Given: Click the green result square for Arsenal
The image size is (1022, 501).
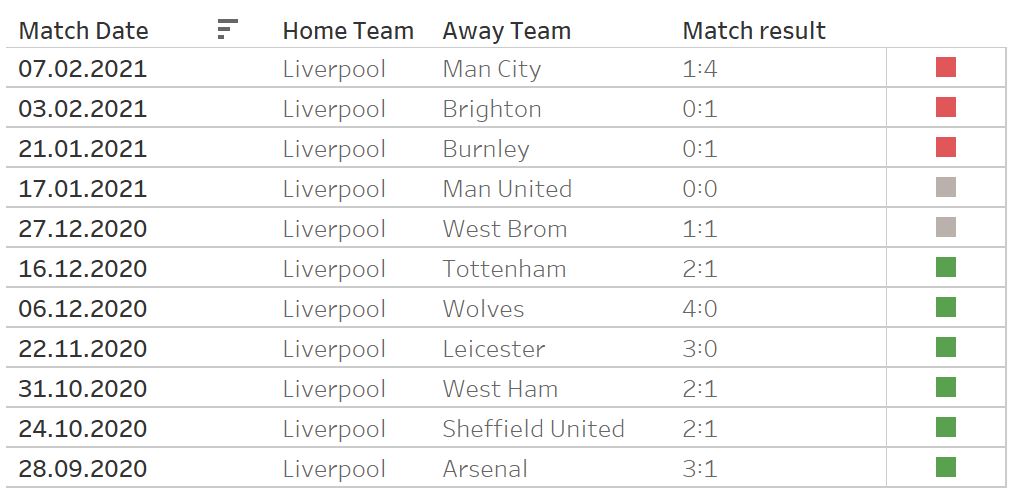Looking at the screenshot, I should [946, 468].
